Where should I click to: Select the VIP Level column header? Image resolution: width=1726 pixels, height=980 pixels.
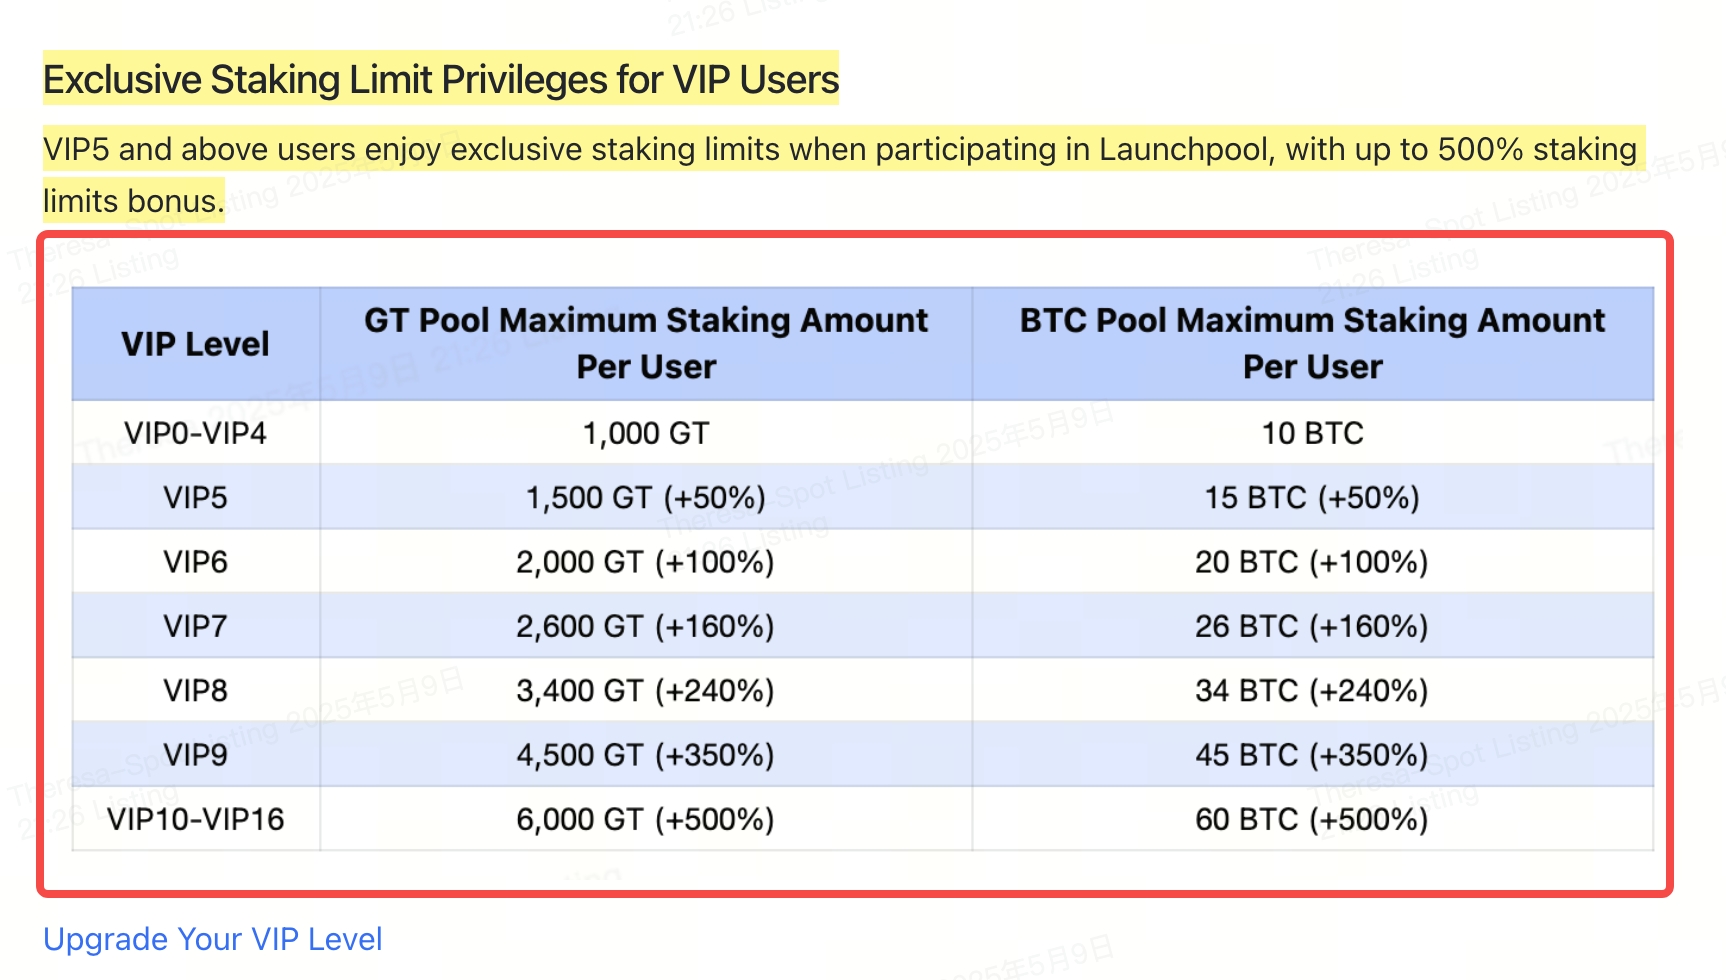196,344
